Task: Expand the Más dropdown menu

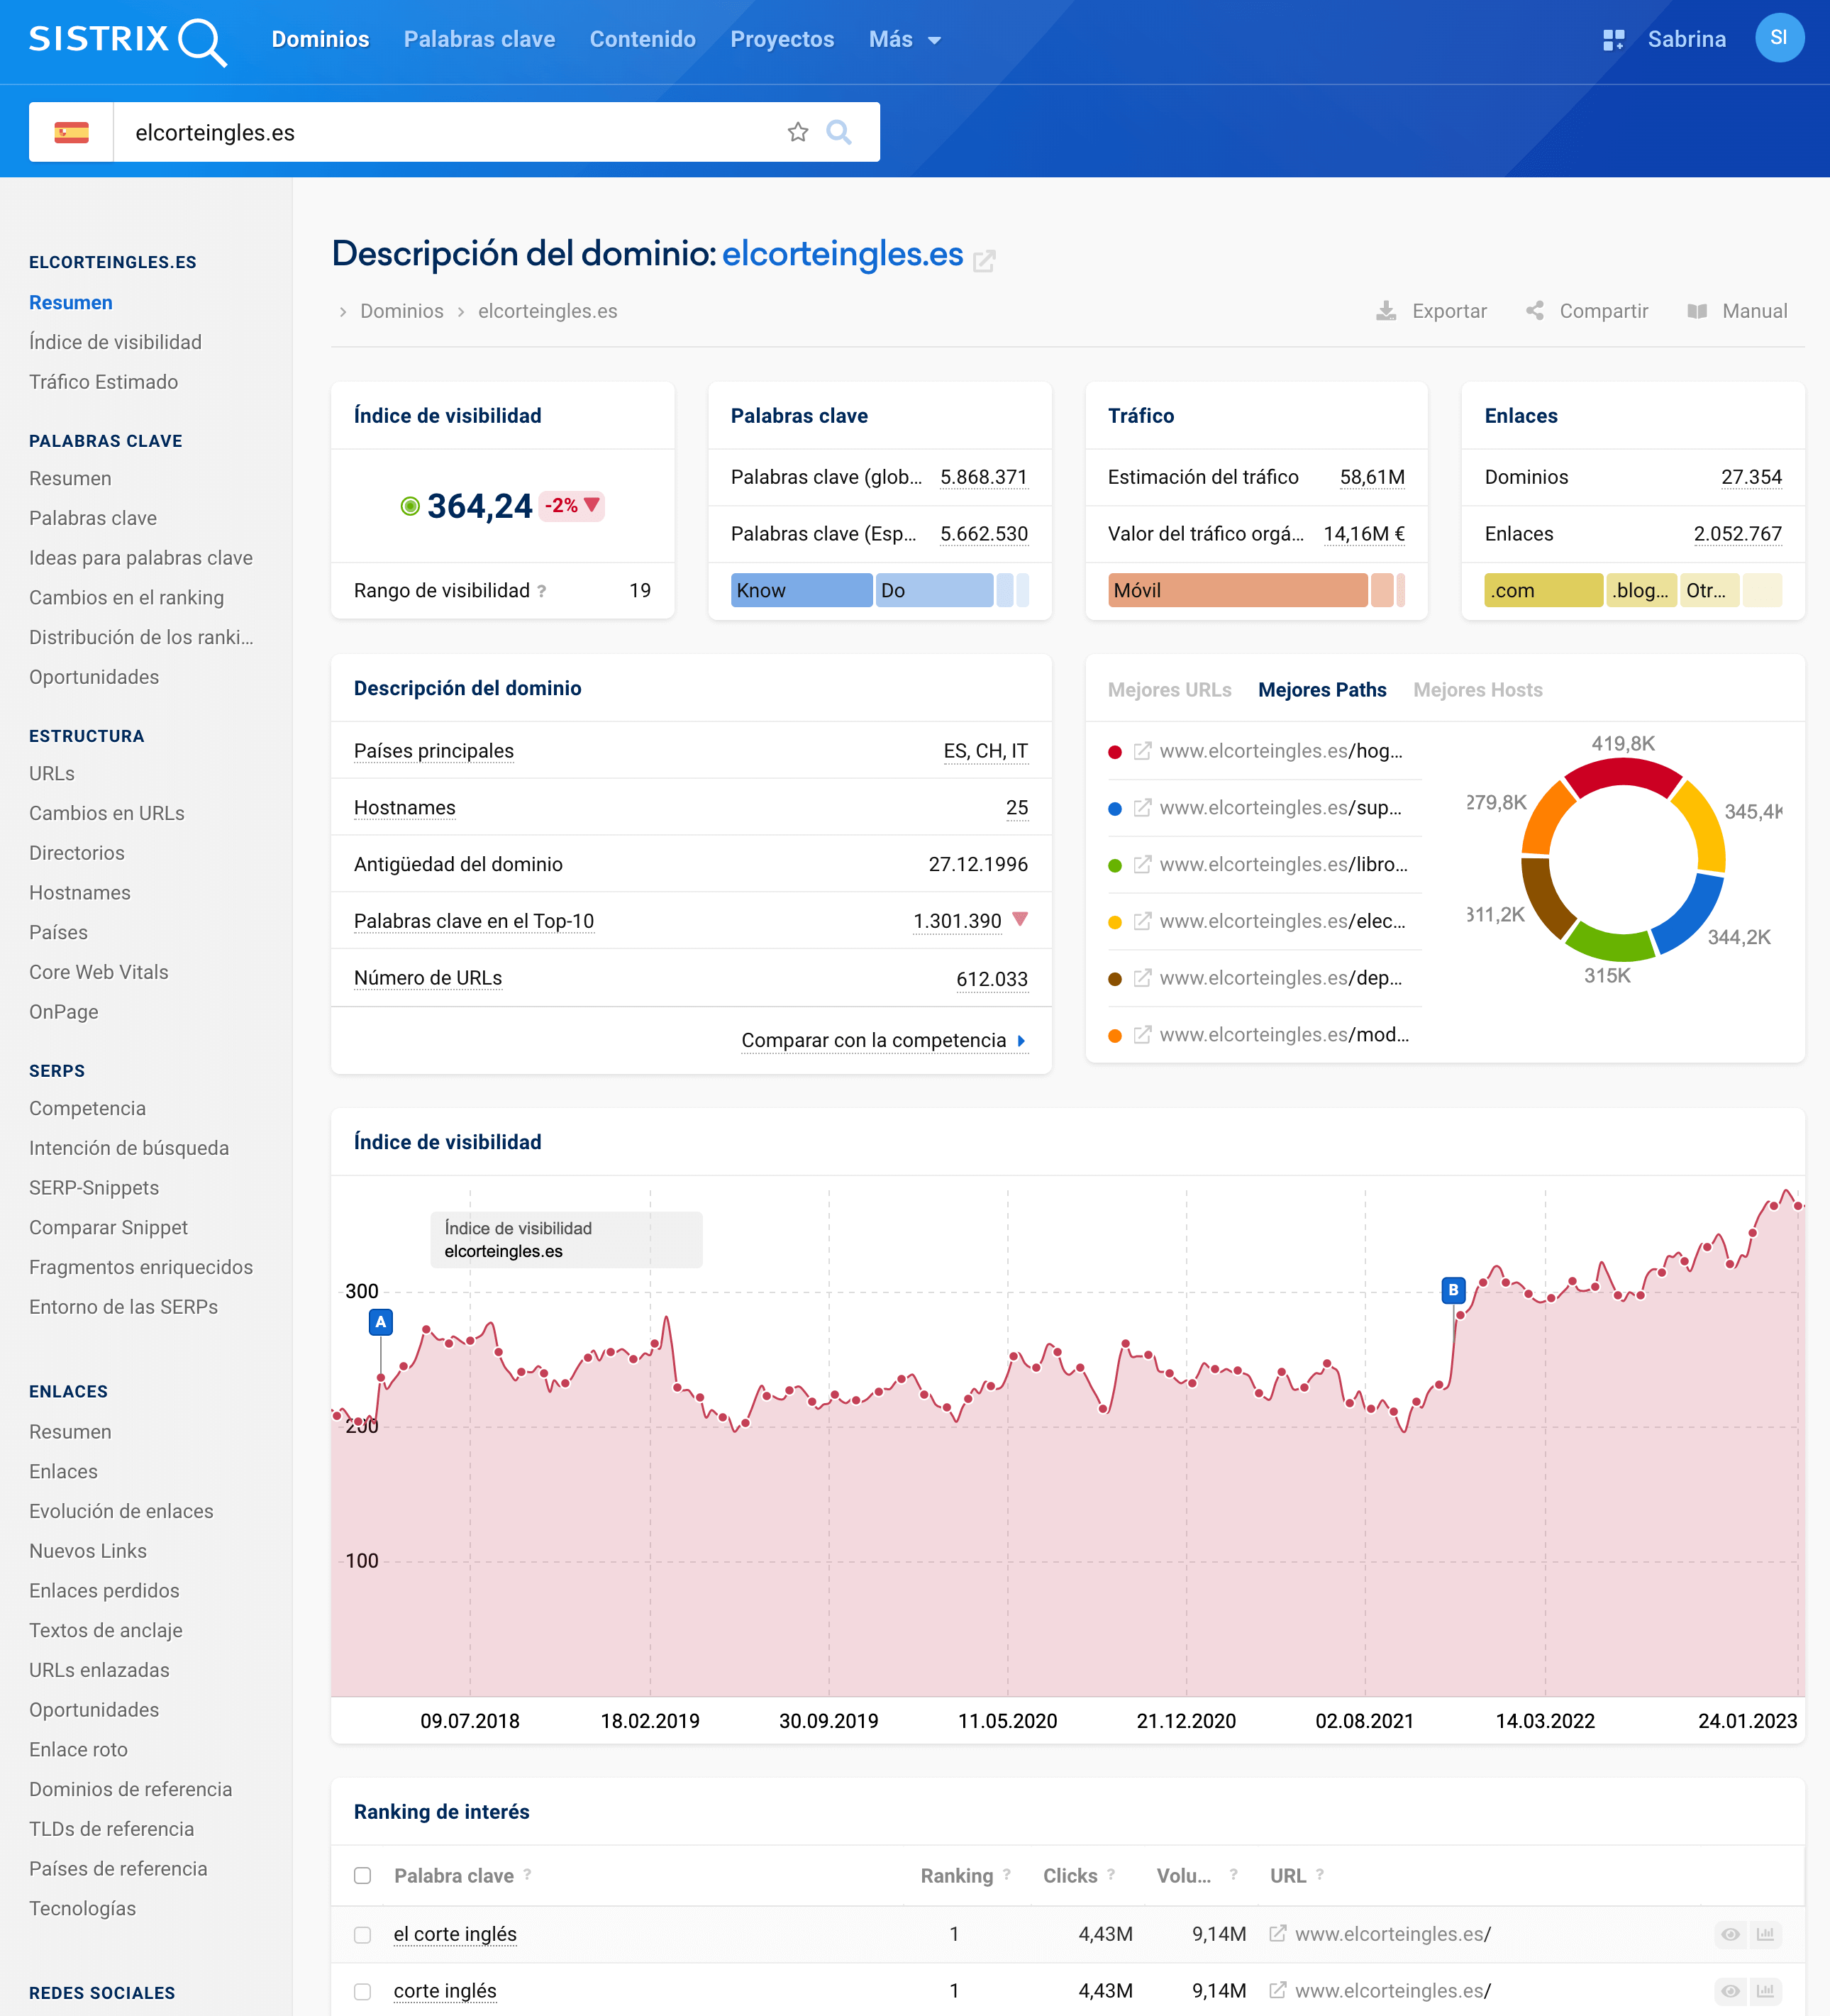Action: (904, 39)
